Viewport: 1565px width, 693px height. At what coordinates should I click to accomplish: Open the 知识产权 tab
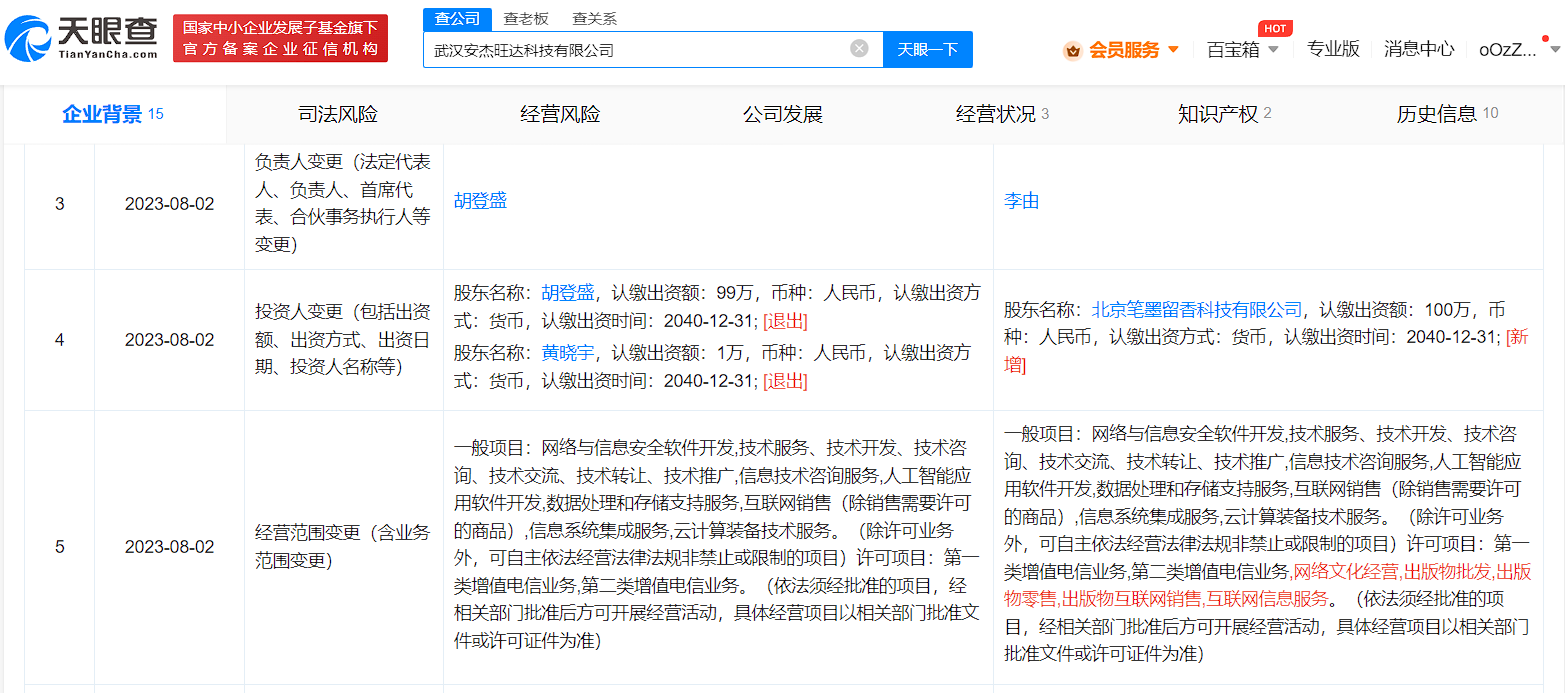[1225, 114]
